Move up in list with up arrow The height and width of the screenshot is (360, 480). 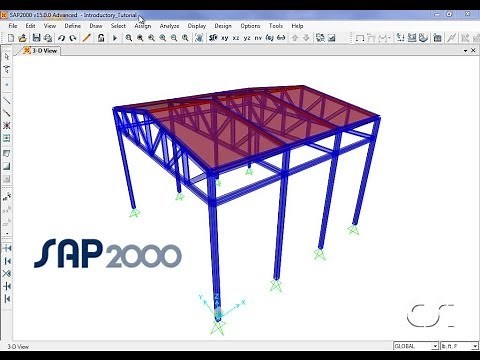click(295, 38)
